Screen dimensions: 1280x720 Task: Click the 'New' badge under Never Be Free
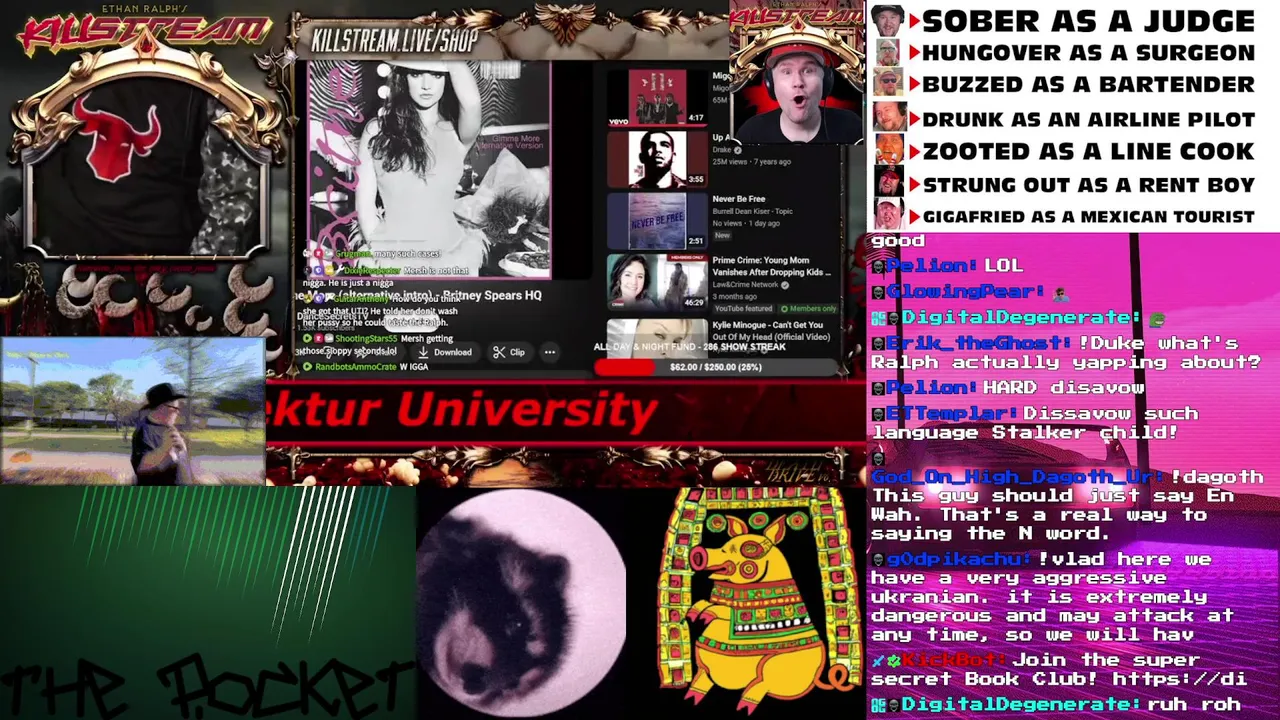tap(722, 235)
